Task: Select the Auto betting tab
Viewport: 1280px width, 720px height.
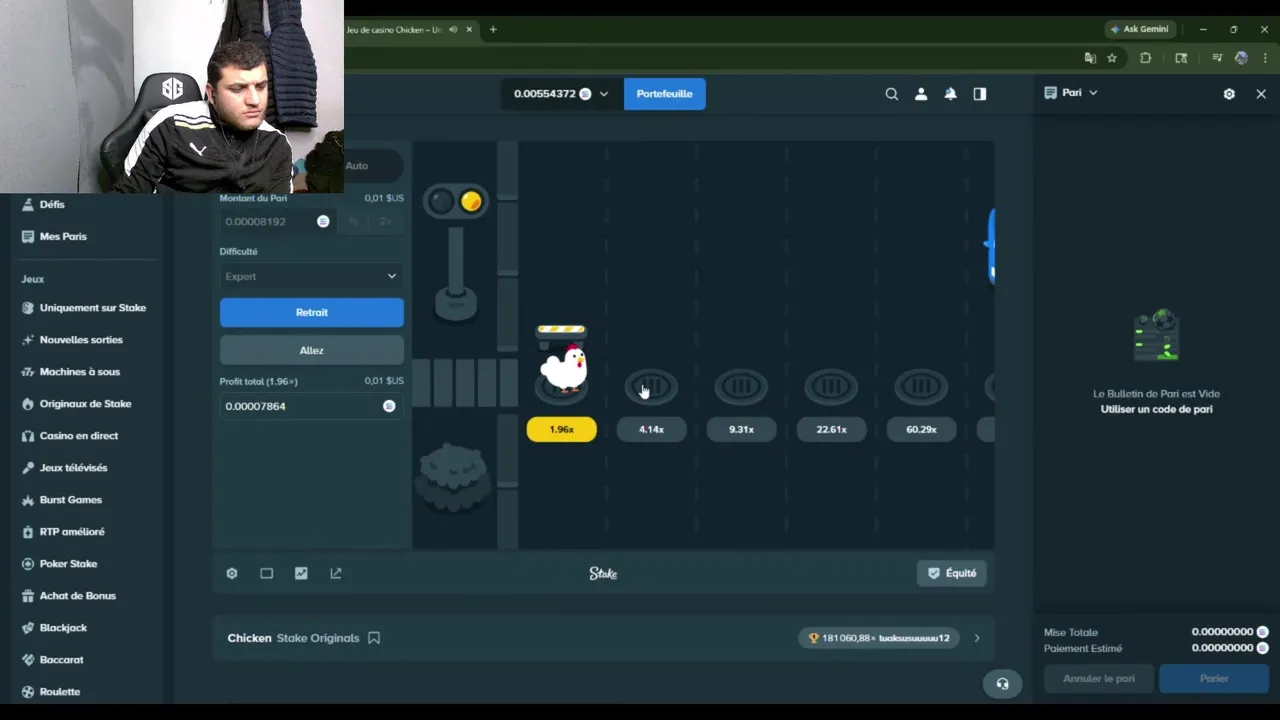Action: pyautogui.click(x=357, y=166)
